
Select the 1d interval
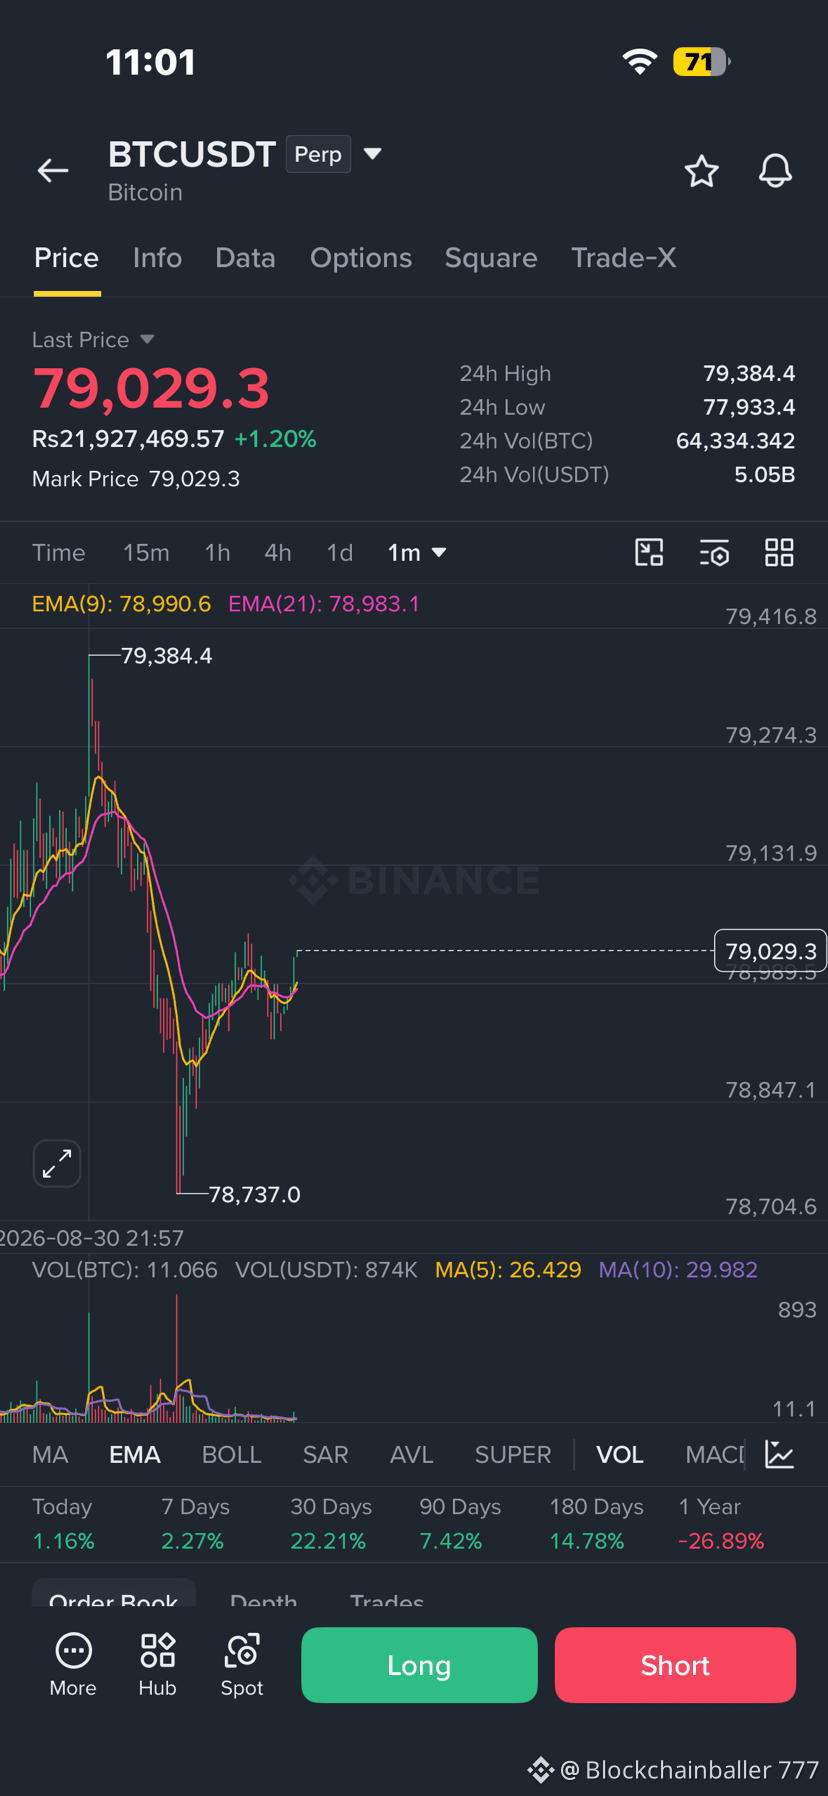340,552
